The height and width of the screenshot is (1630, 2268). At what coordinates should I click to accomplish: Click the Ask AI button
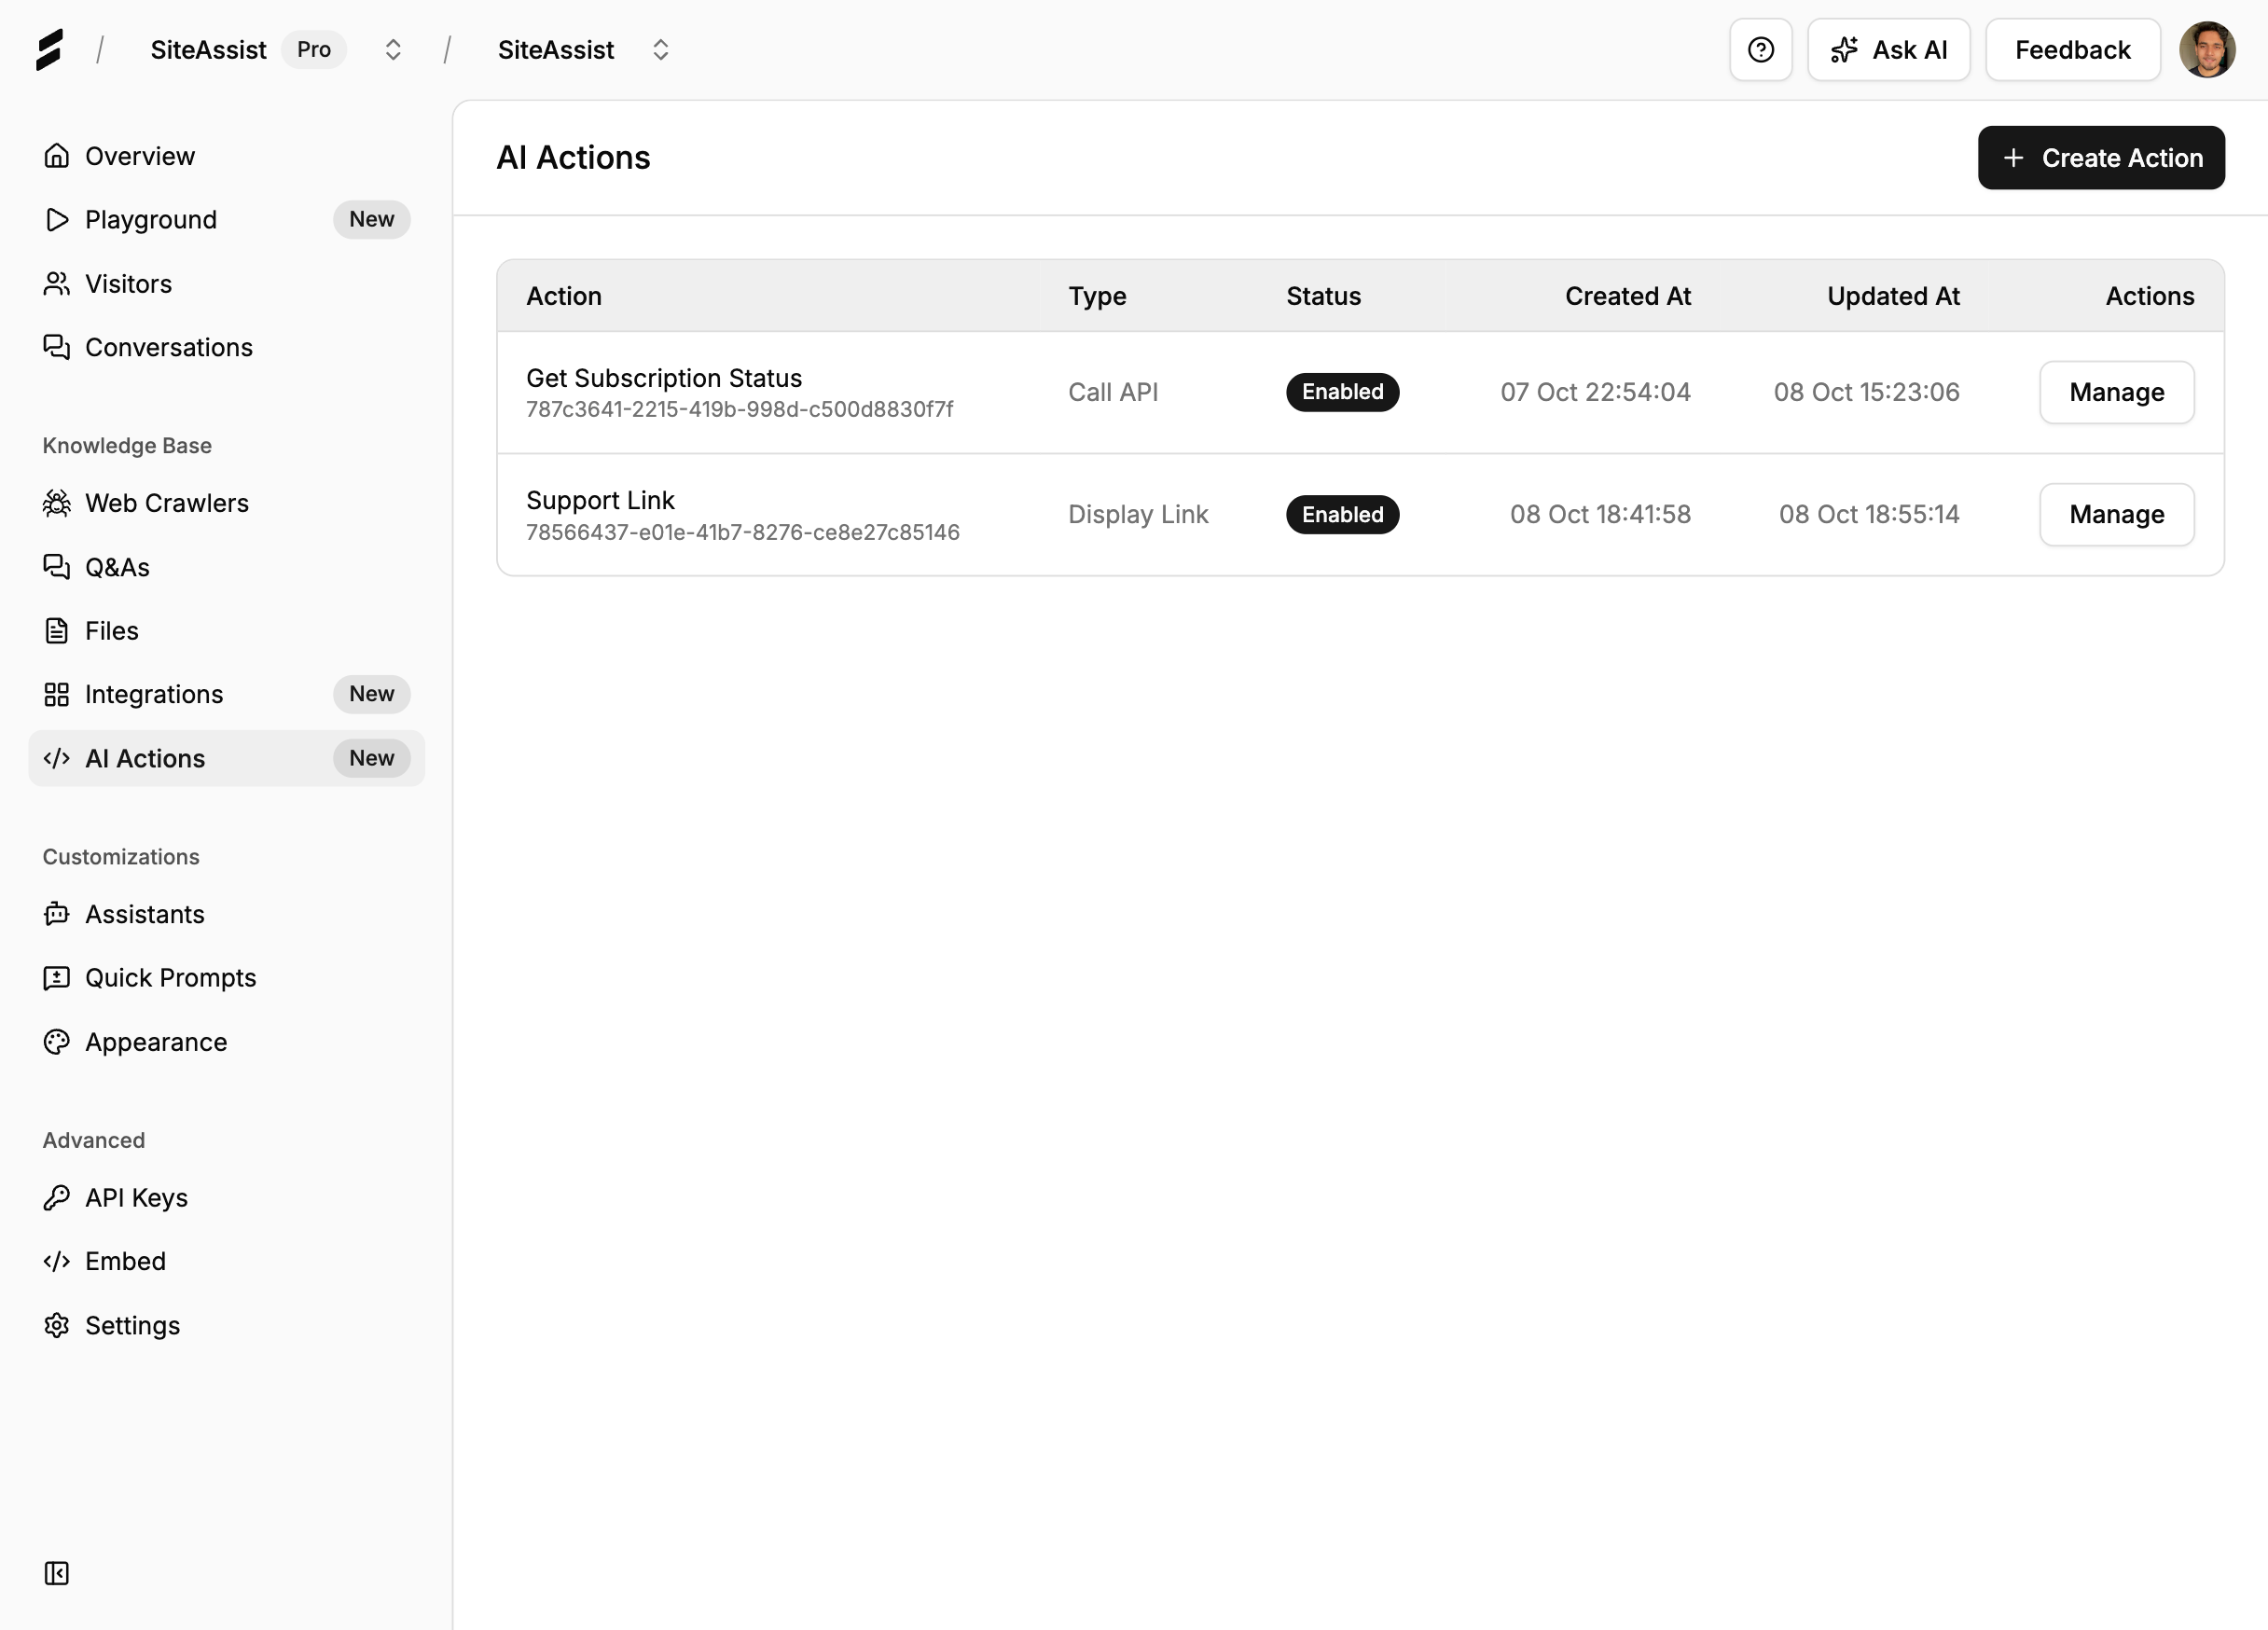[x=1888, y=50]
